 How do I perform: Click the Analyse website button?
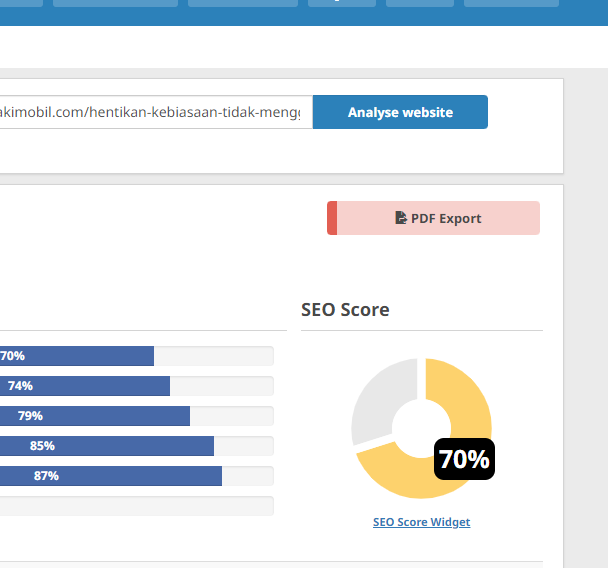400,112
